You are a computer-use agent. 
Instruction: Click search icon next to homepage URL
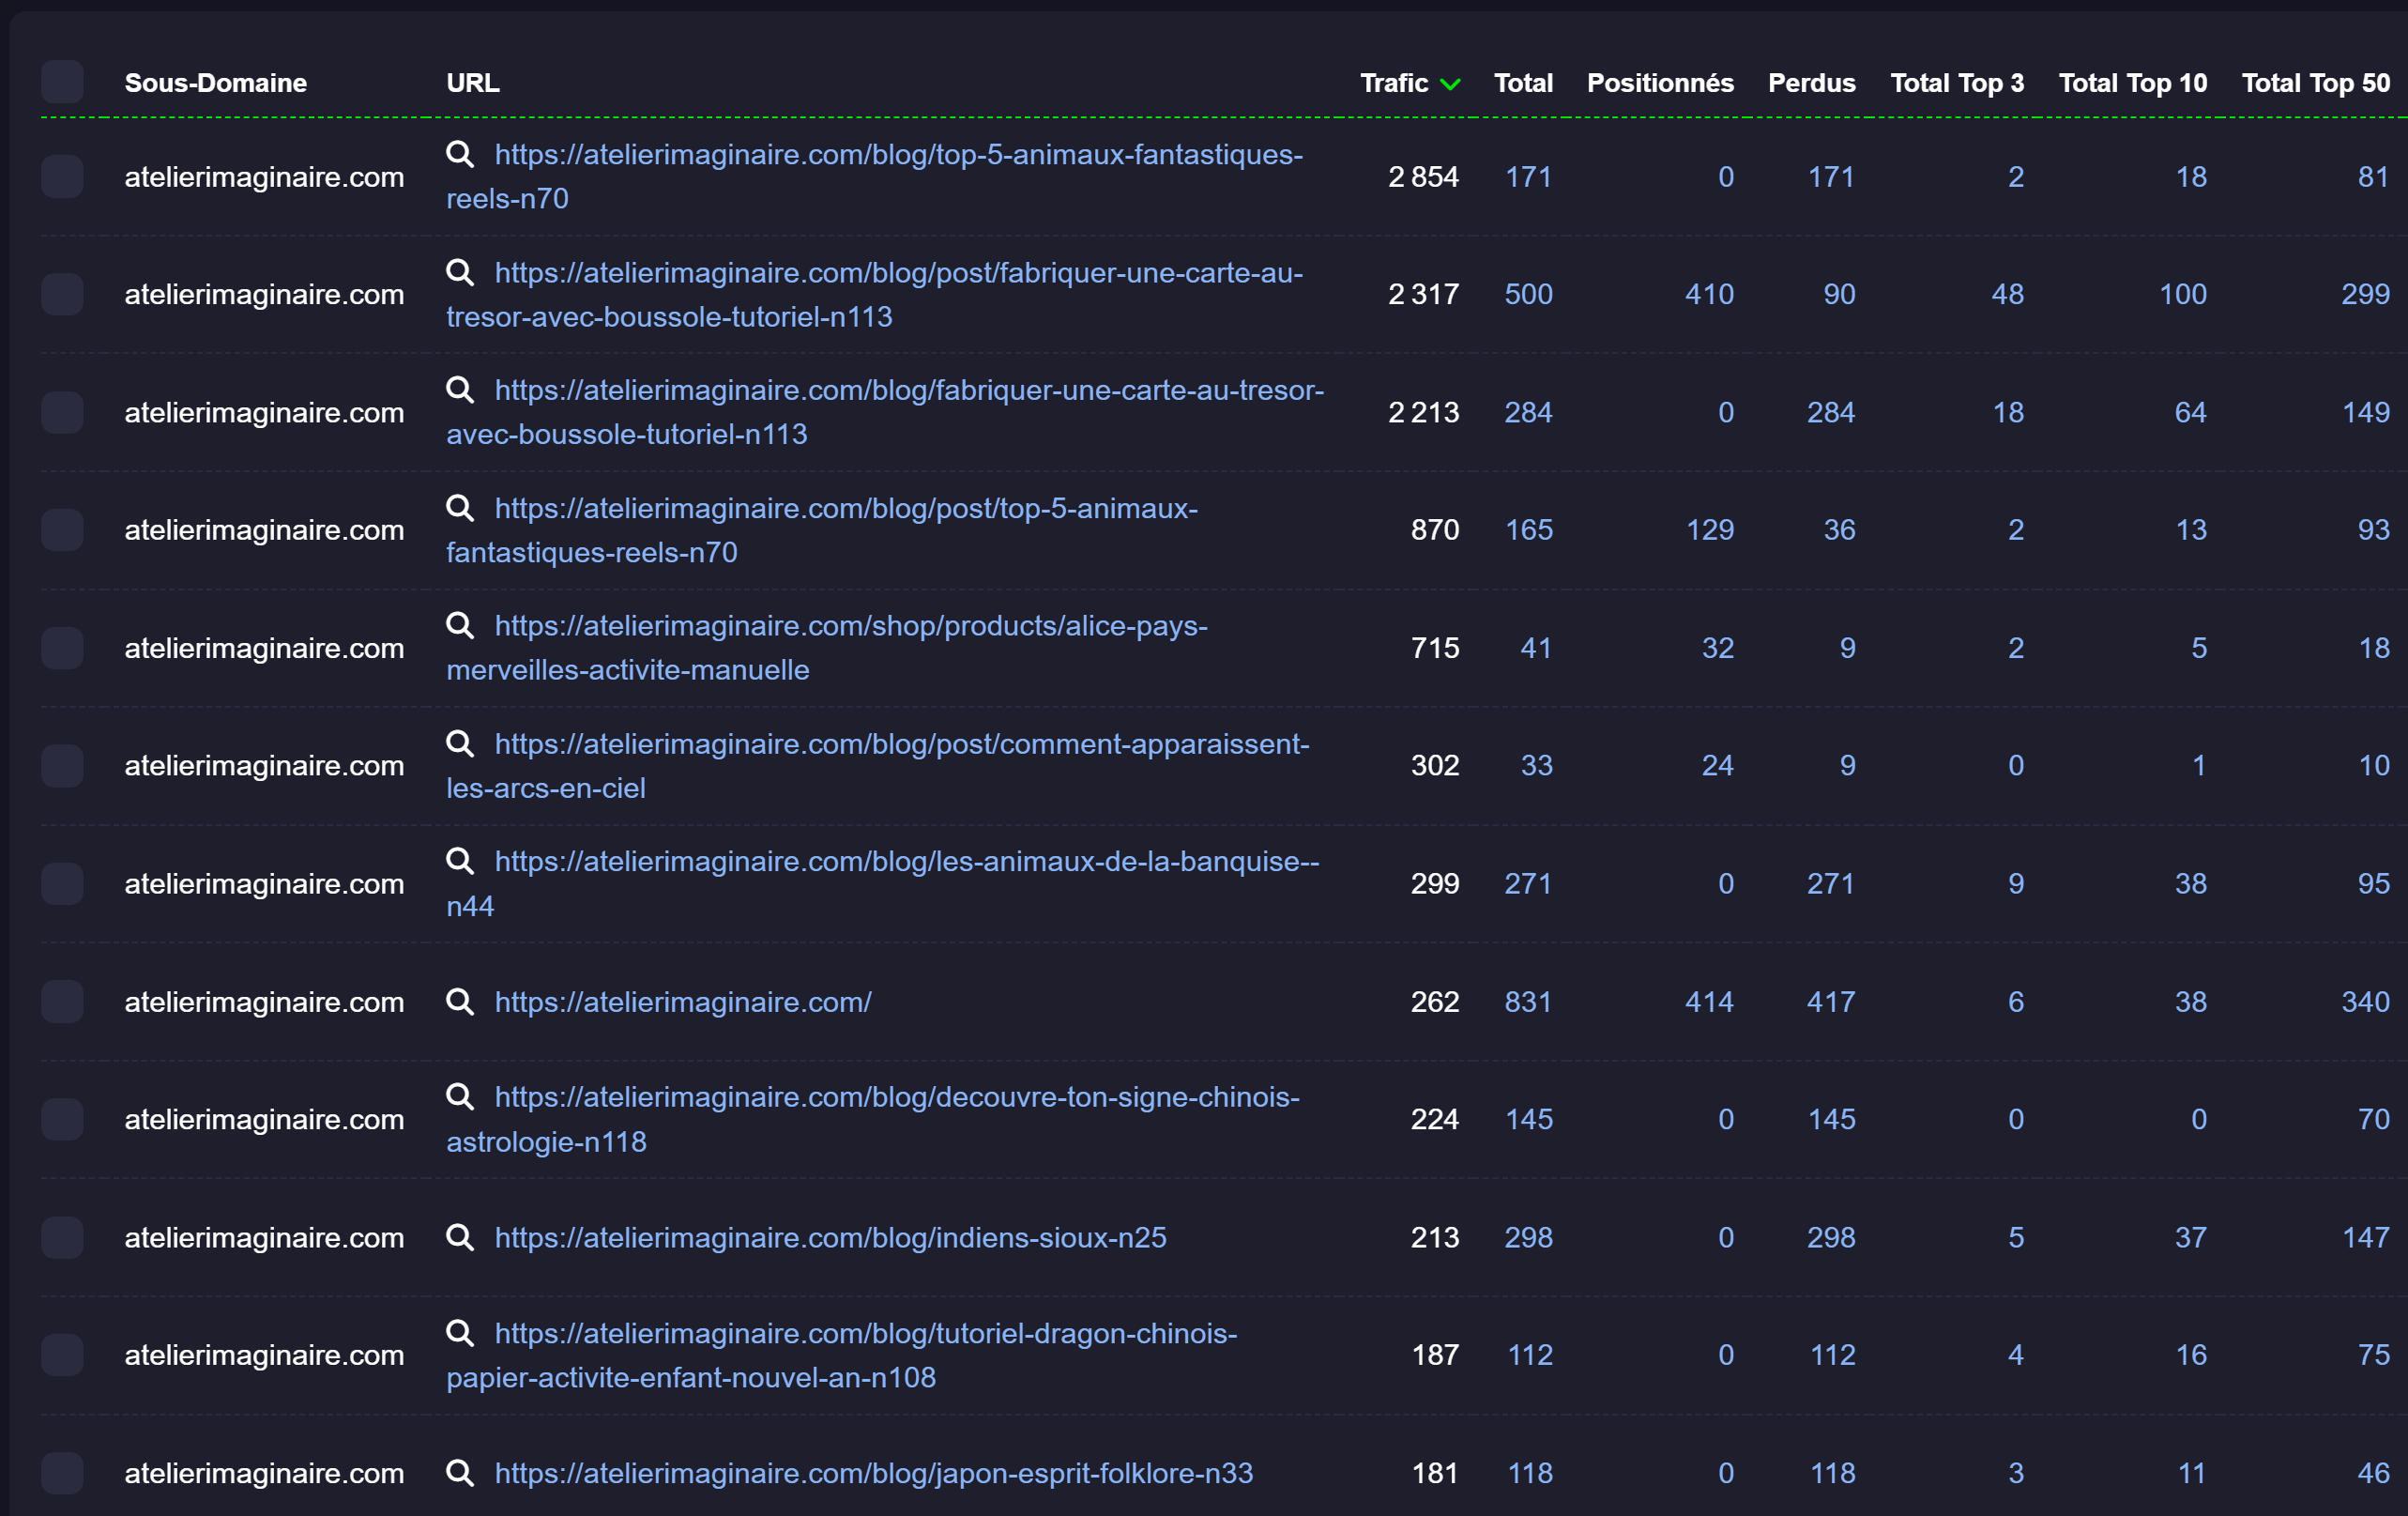(x=459, y=1001)
